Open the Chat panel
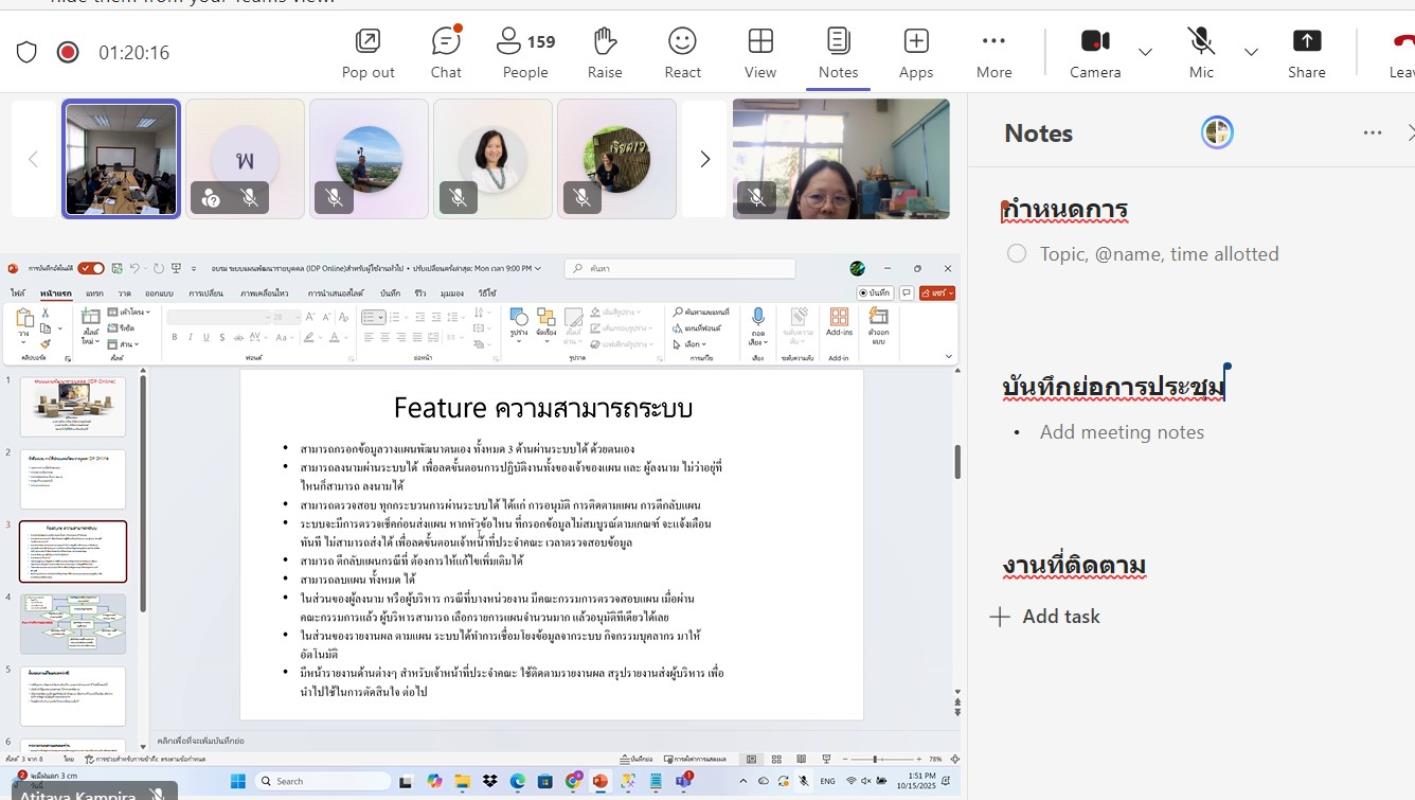This screenshot has height=800, width=1415. coord(446,53)
